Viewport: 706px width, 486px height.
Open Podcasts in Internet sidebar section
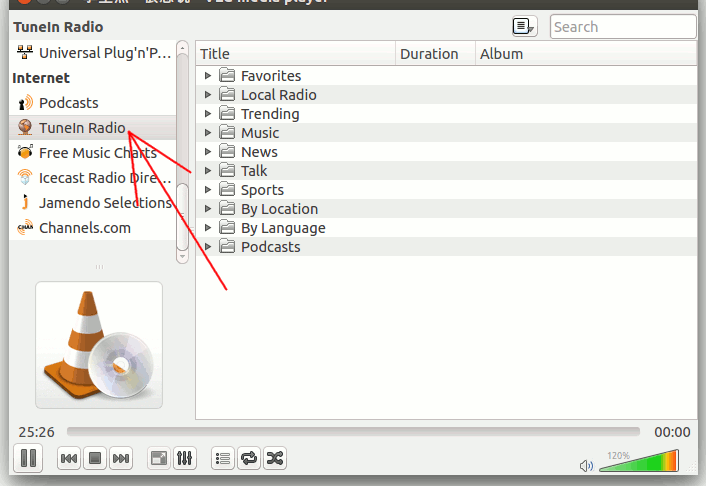point(93,103)
